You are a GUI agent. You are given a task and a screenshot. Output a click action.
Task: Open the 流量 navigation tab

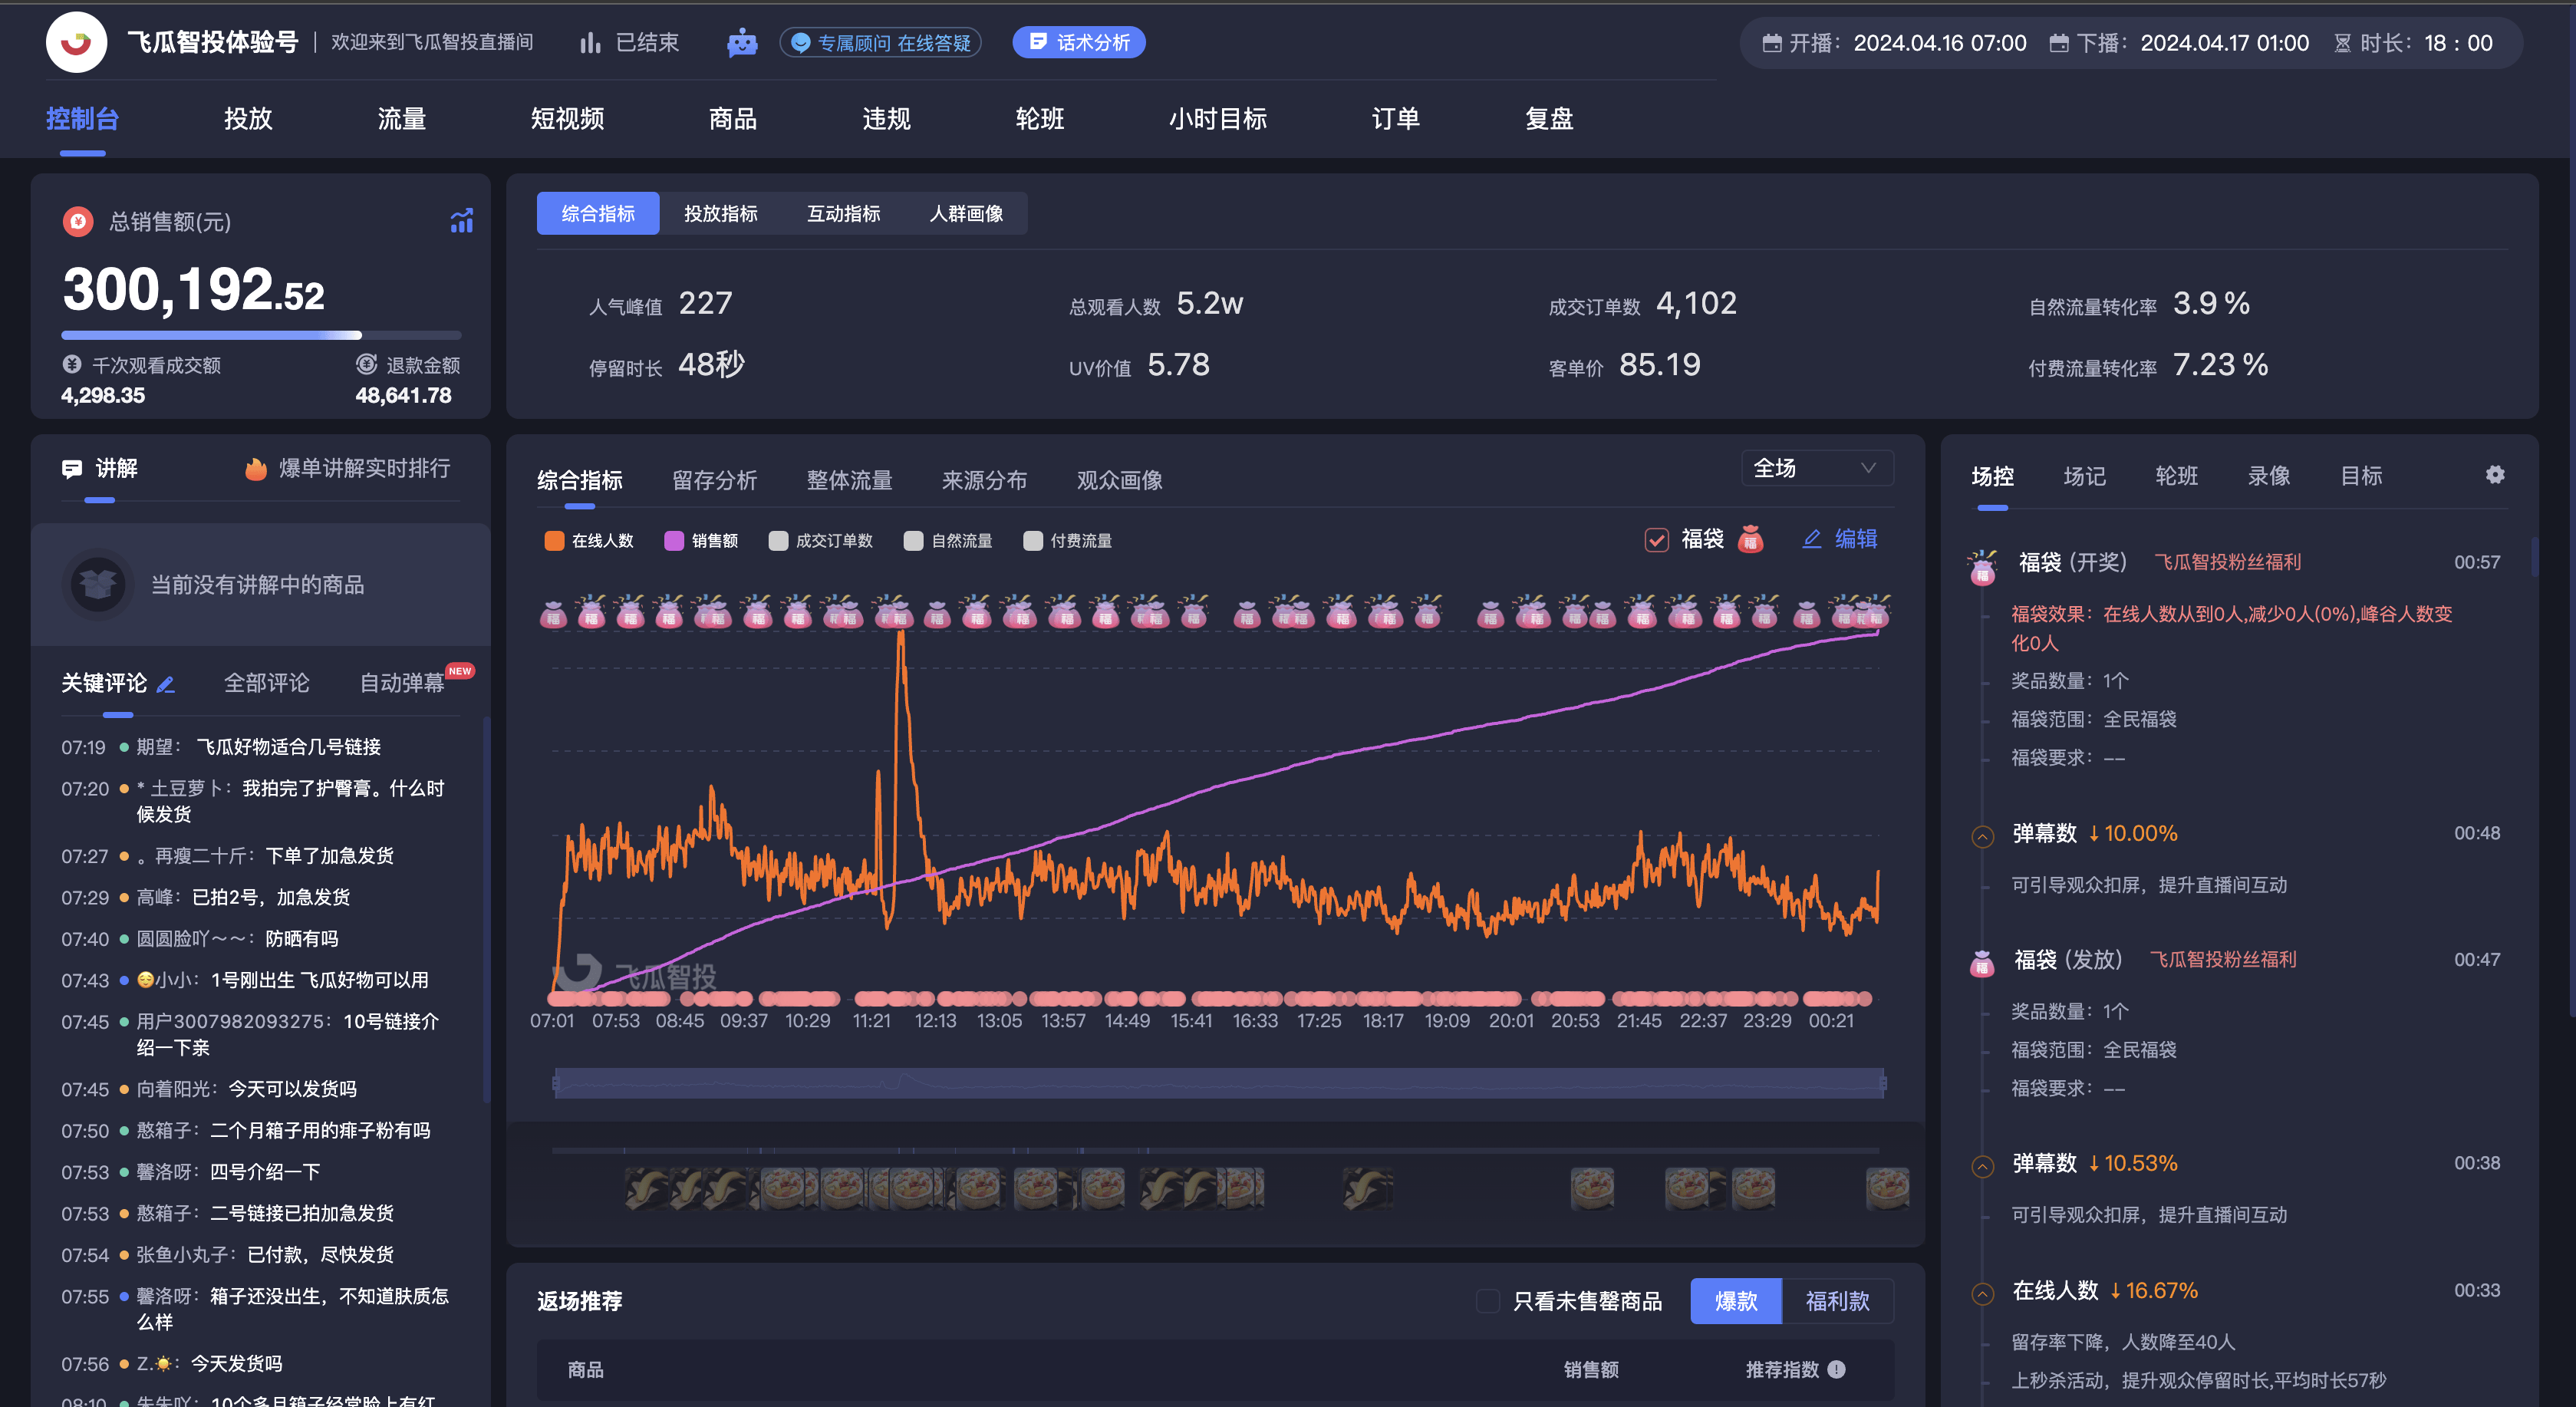pyautogui.click(x=402, y=119)
